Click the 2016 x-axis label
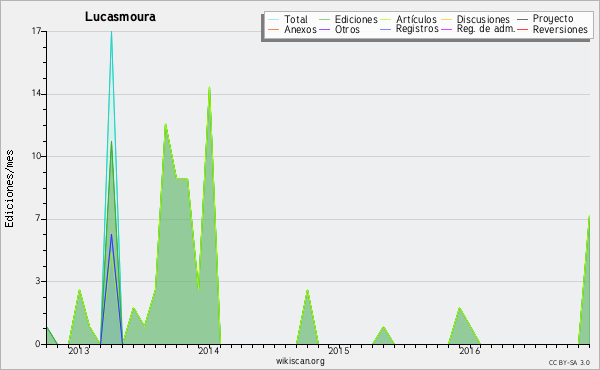 point(470,350)
